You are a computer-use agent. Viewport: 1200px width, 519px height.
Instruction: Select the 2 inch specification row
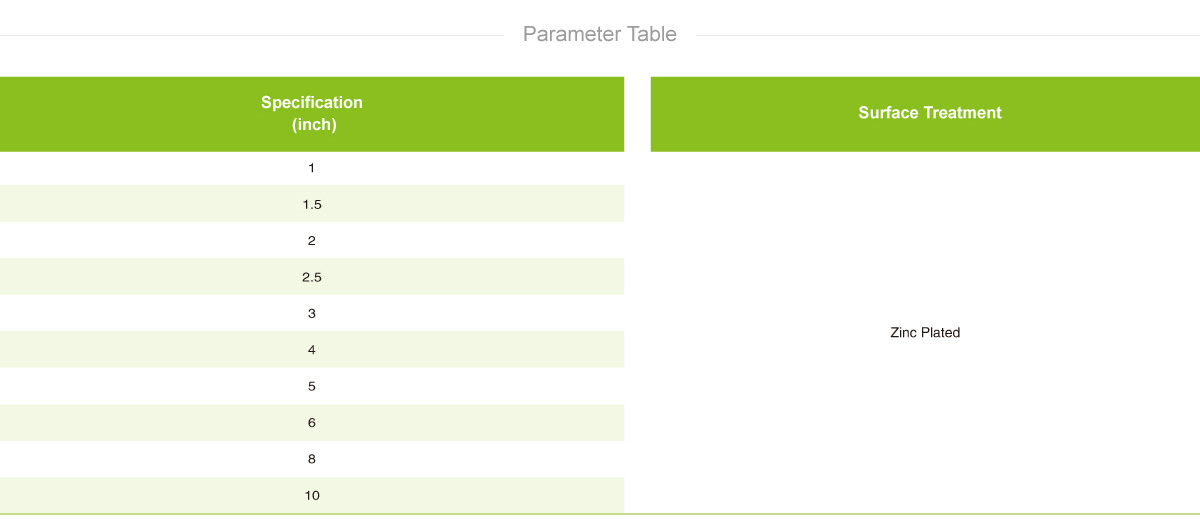[x=312, y=241]
